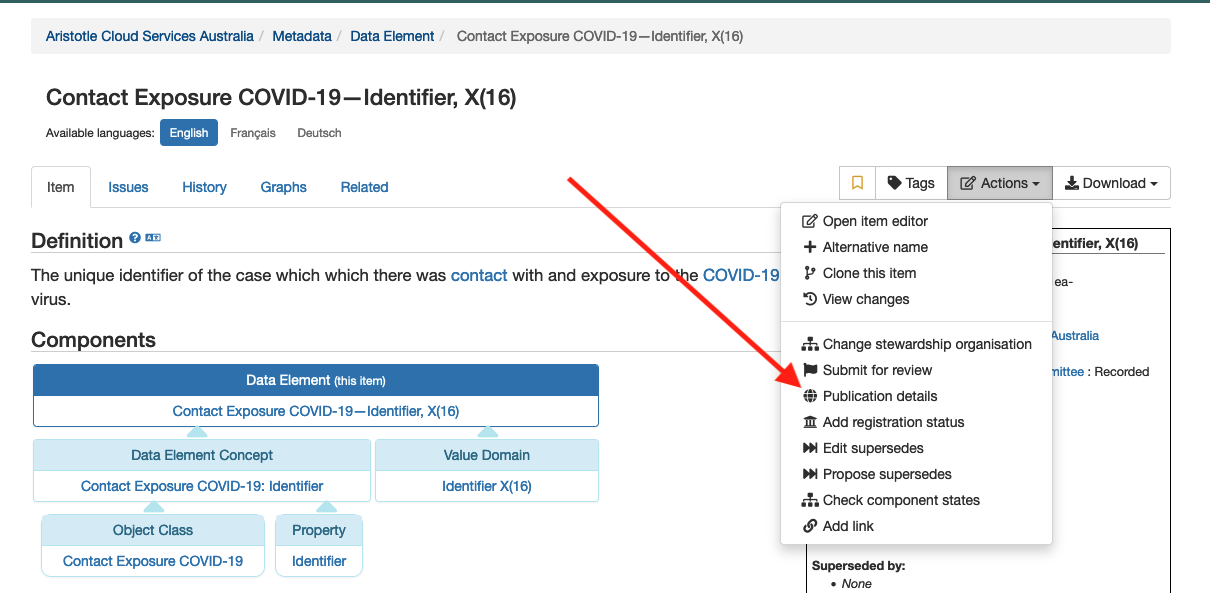Click the help icon beside Definition
The width and height of the screenshot is (1210, 593).
(x=135, y=239)
